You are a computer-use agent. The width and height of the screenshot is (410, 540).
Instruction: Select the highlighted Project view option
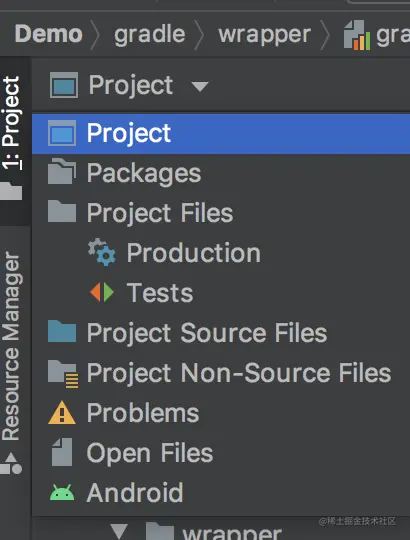point(221,133)
